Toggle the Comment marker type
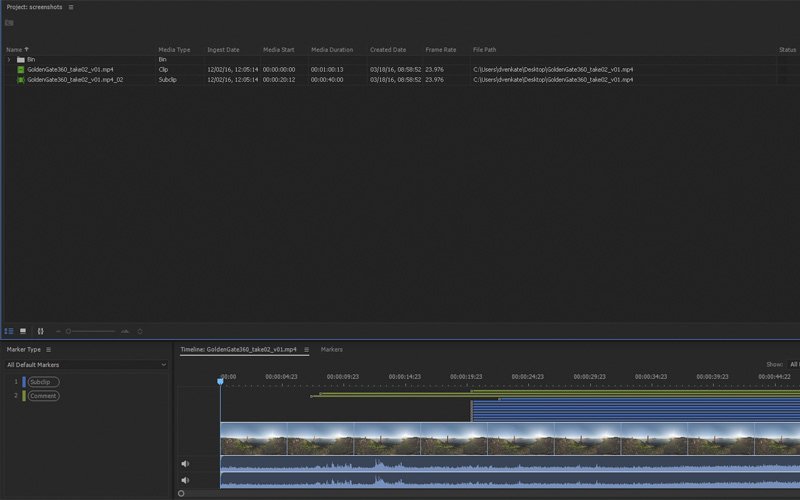 pyautogui.click(x=44, y=396)
